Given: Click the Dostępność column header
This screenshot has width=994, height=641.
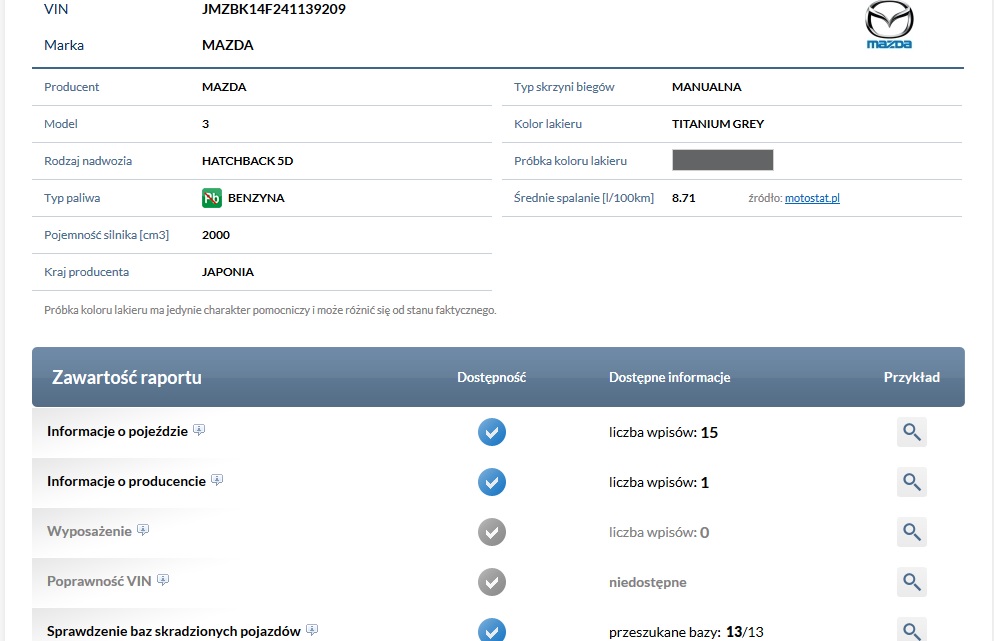Looking at the screenshot, I should (491, 378).
